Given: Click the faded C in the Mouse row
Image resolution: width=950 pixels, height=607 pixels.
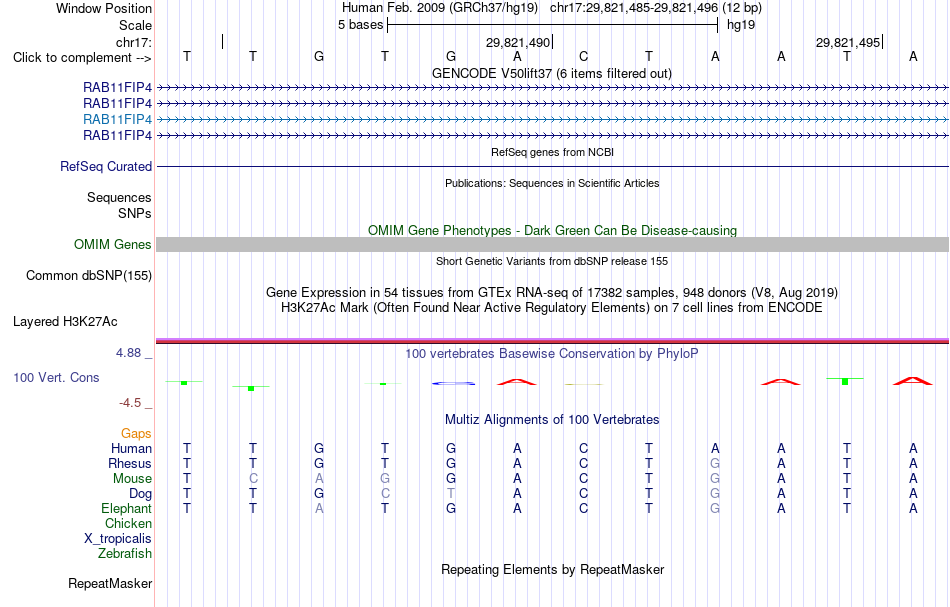Looking at the screenshot, I should tap(253, 479).
